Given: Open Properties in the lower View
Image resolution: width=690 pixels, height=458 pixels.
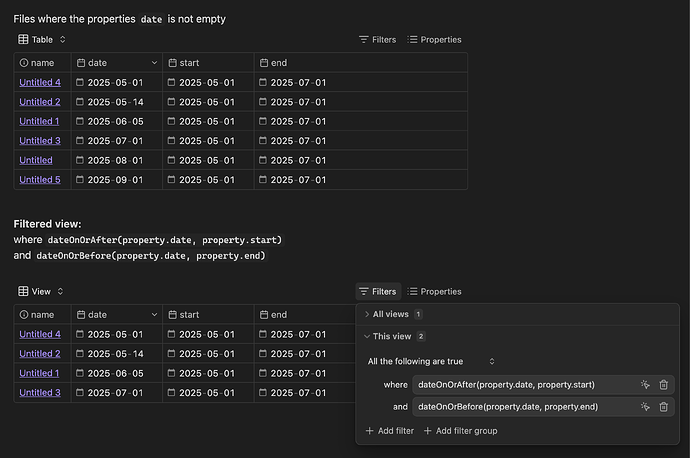Looking at the screenshot, I should [434, 291].
